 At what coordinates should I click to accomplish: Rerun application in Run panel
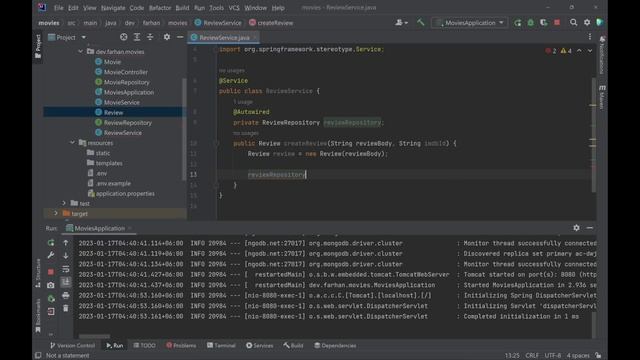[51, 243]
